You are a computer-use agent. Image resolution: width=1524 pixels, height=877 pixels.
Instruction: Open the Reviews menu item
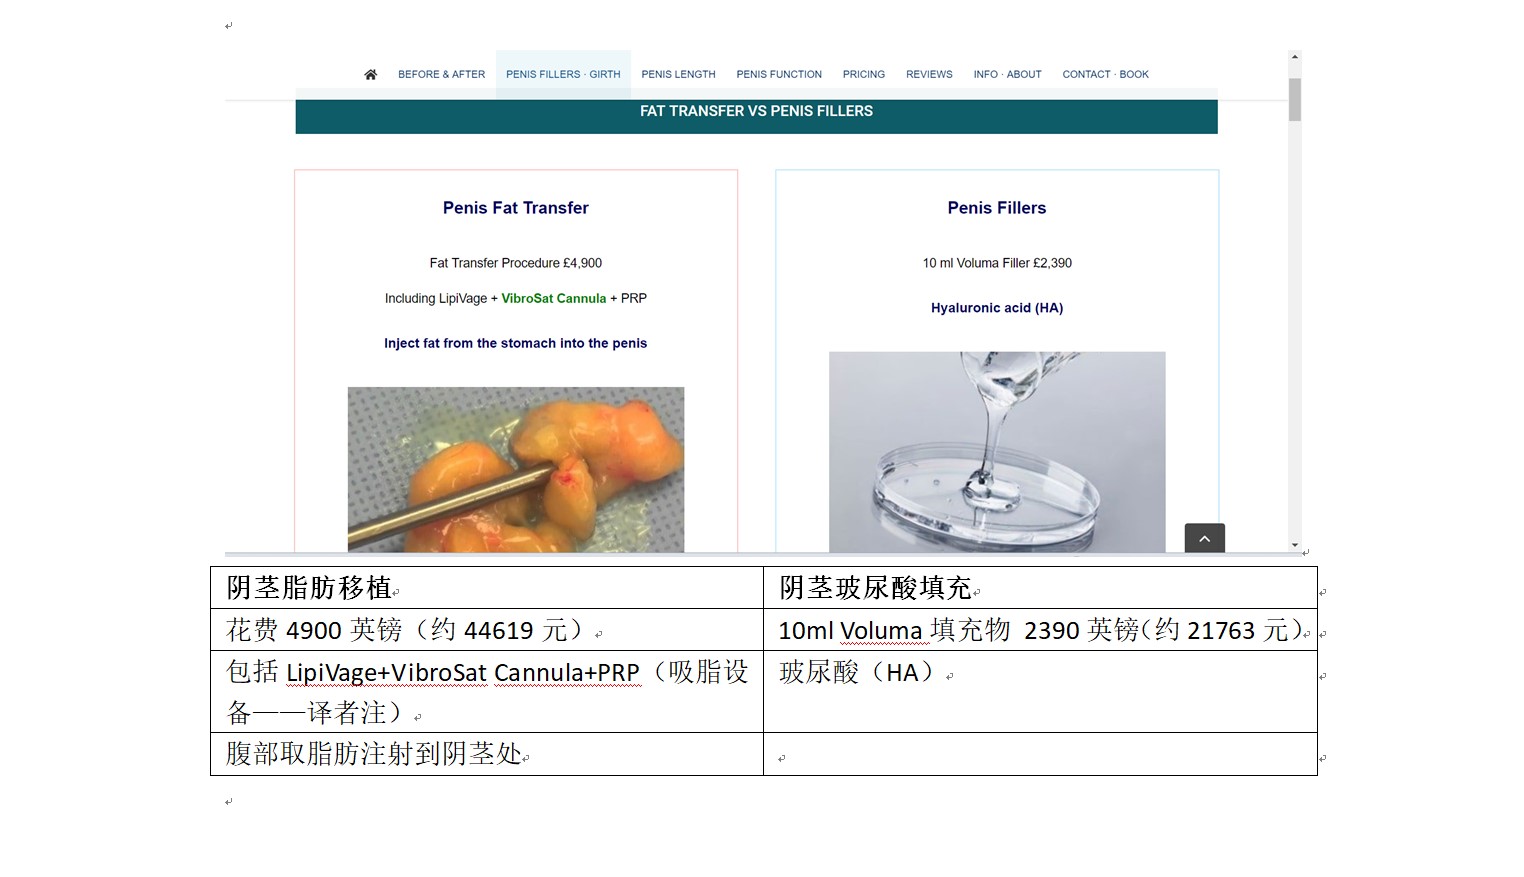click(x=929, y=74)
